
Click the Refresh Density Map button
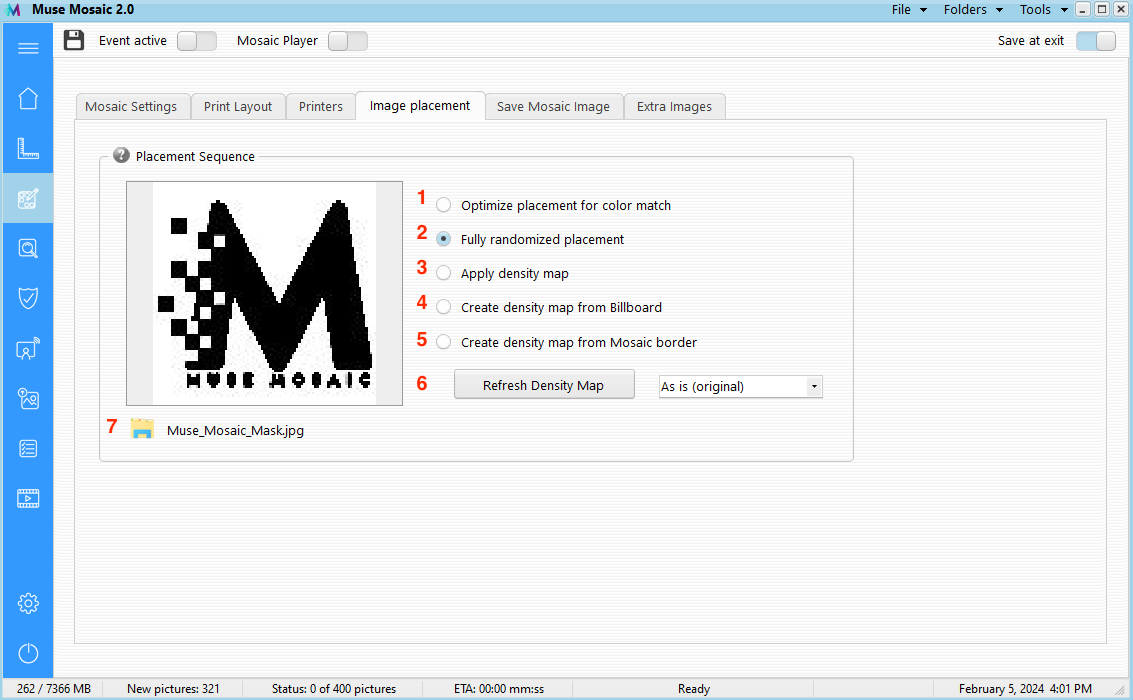(x=544, y=385)
